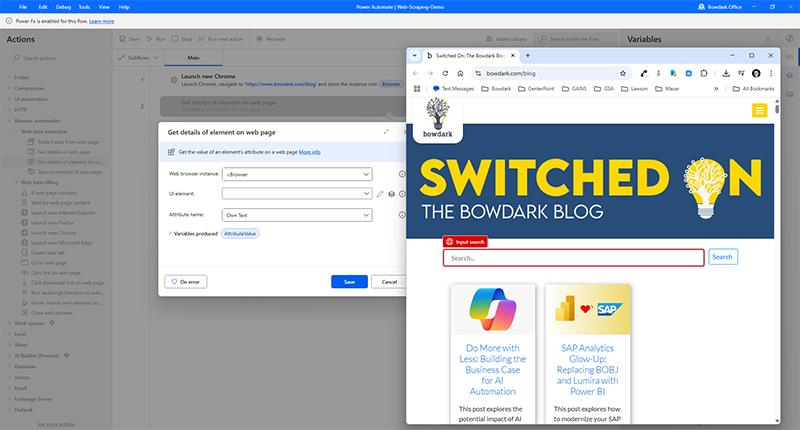
Task: Open Chrome's three-dot menu
Action: [x=771, y=73]
